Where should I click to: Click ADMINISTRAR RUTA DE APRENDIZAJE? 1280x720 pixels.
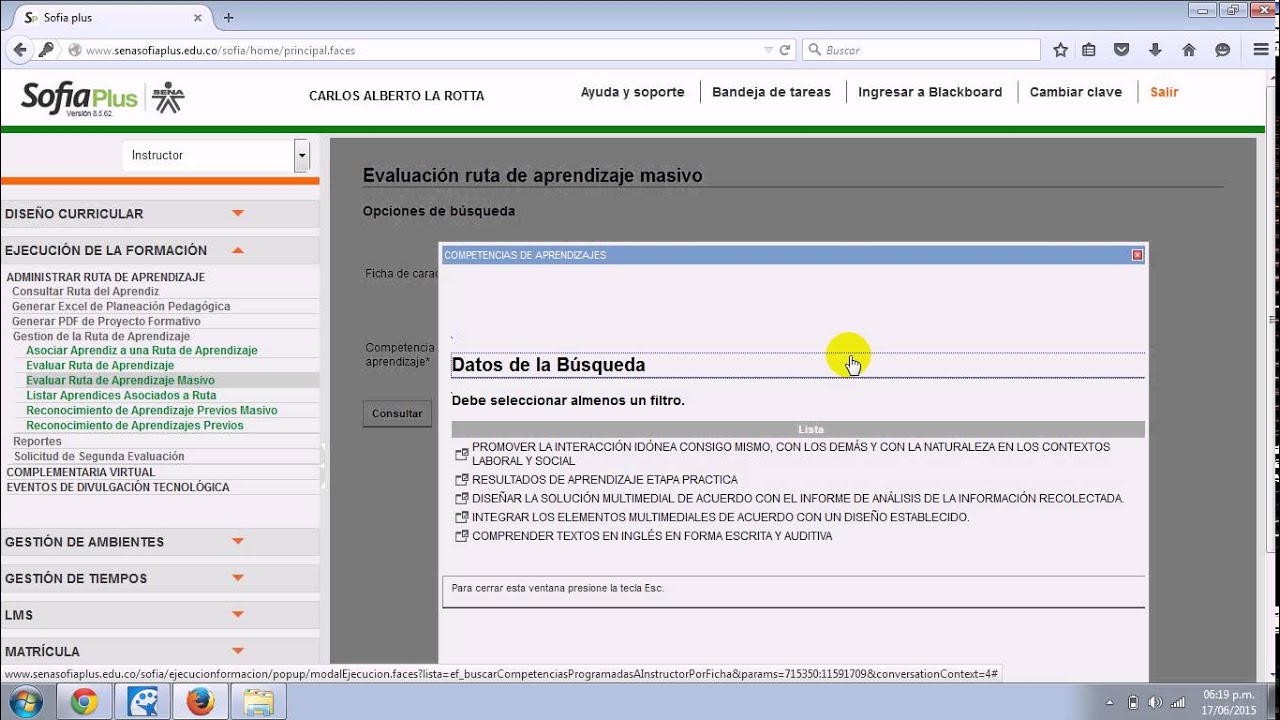[106, 277]
